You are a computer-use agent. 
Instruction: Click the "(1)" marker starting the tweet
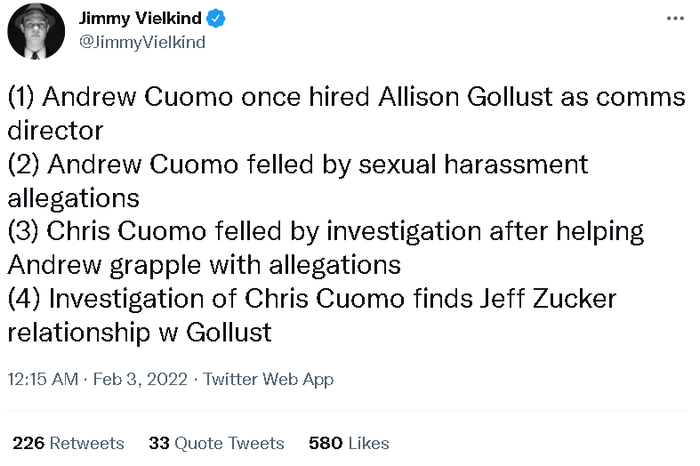point(23,98)
